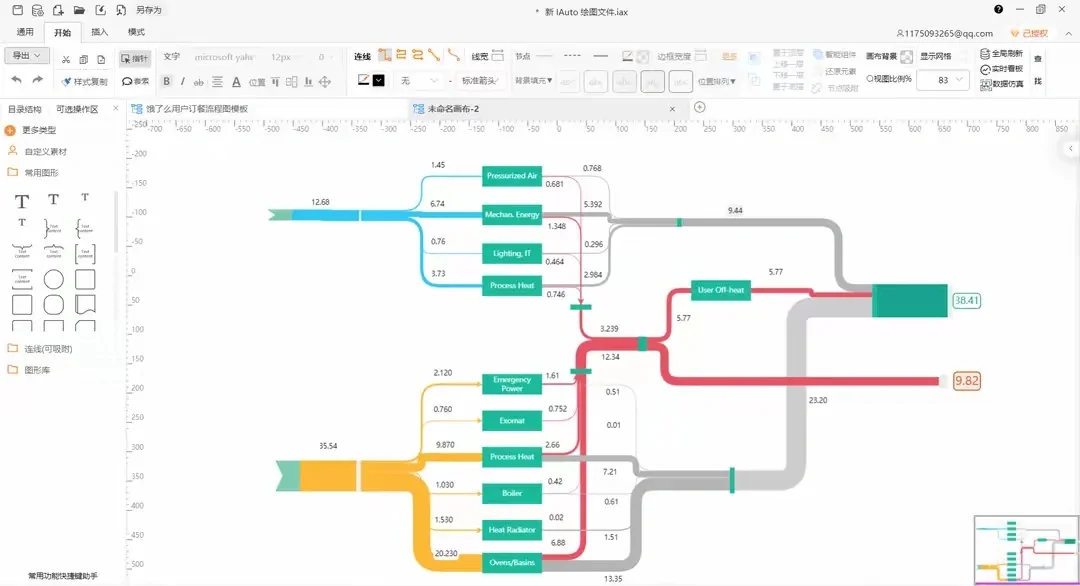This screenshot has width=1080, height=586.
Task: Switch to the 插入 ribbon tab
Action: click(x=99, y=32)
